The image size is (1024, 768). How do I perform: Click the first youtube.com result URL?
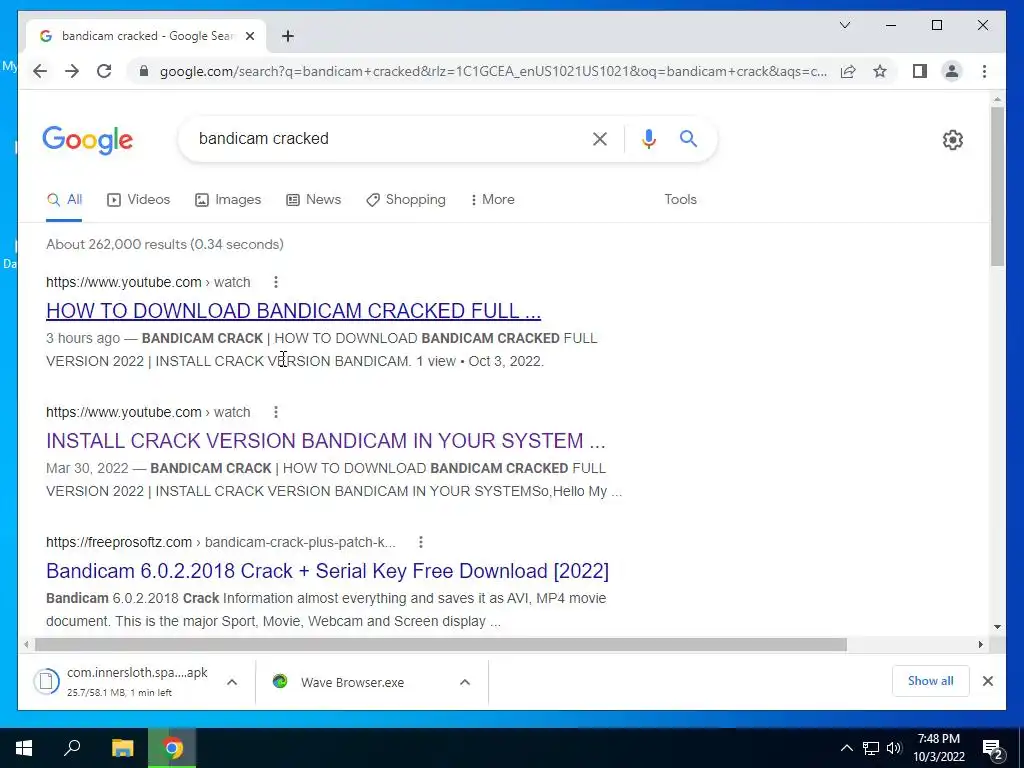(x=148, y=282)
